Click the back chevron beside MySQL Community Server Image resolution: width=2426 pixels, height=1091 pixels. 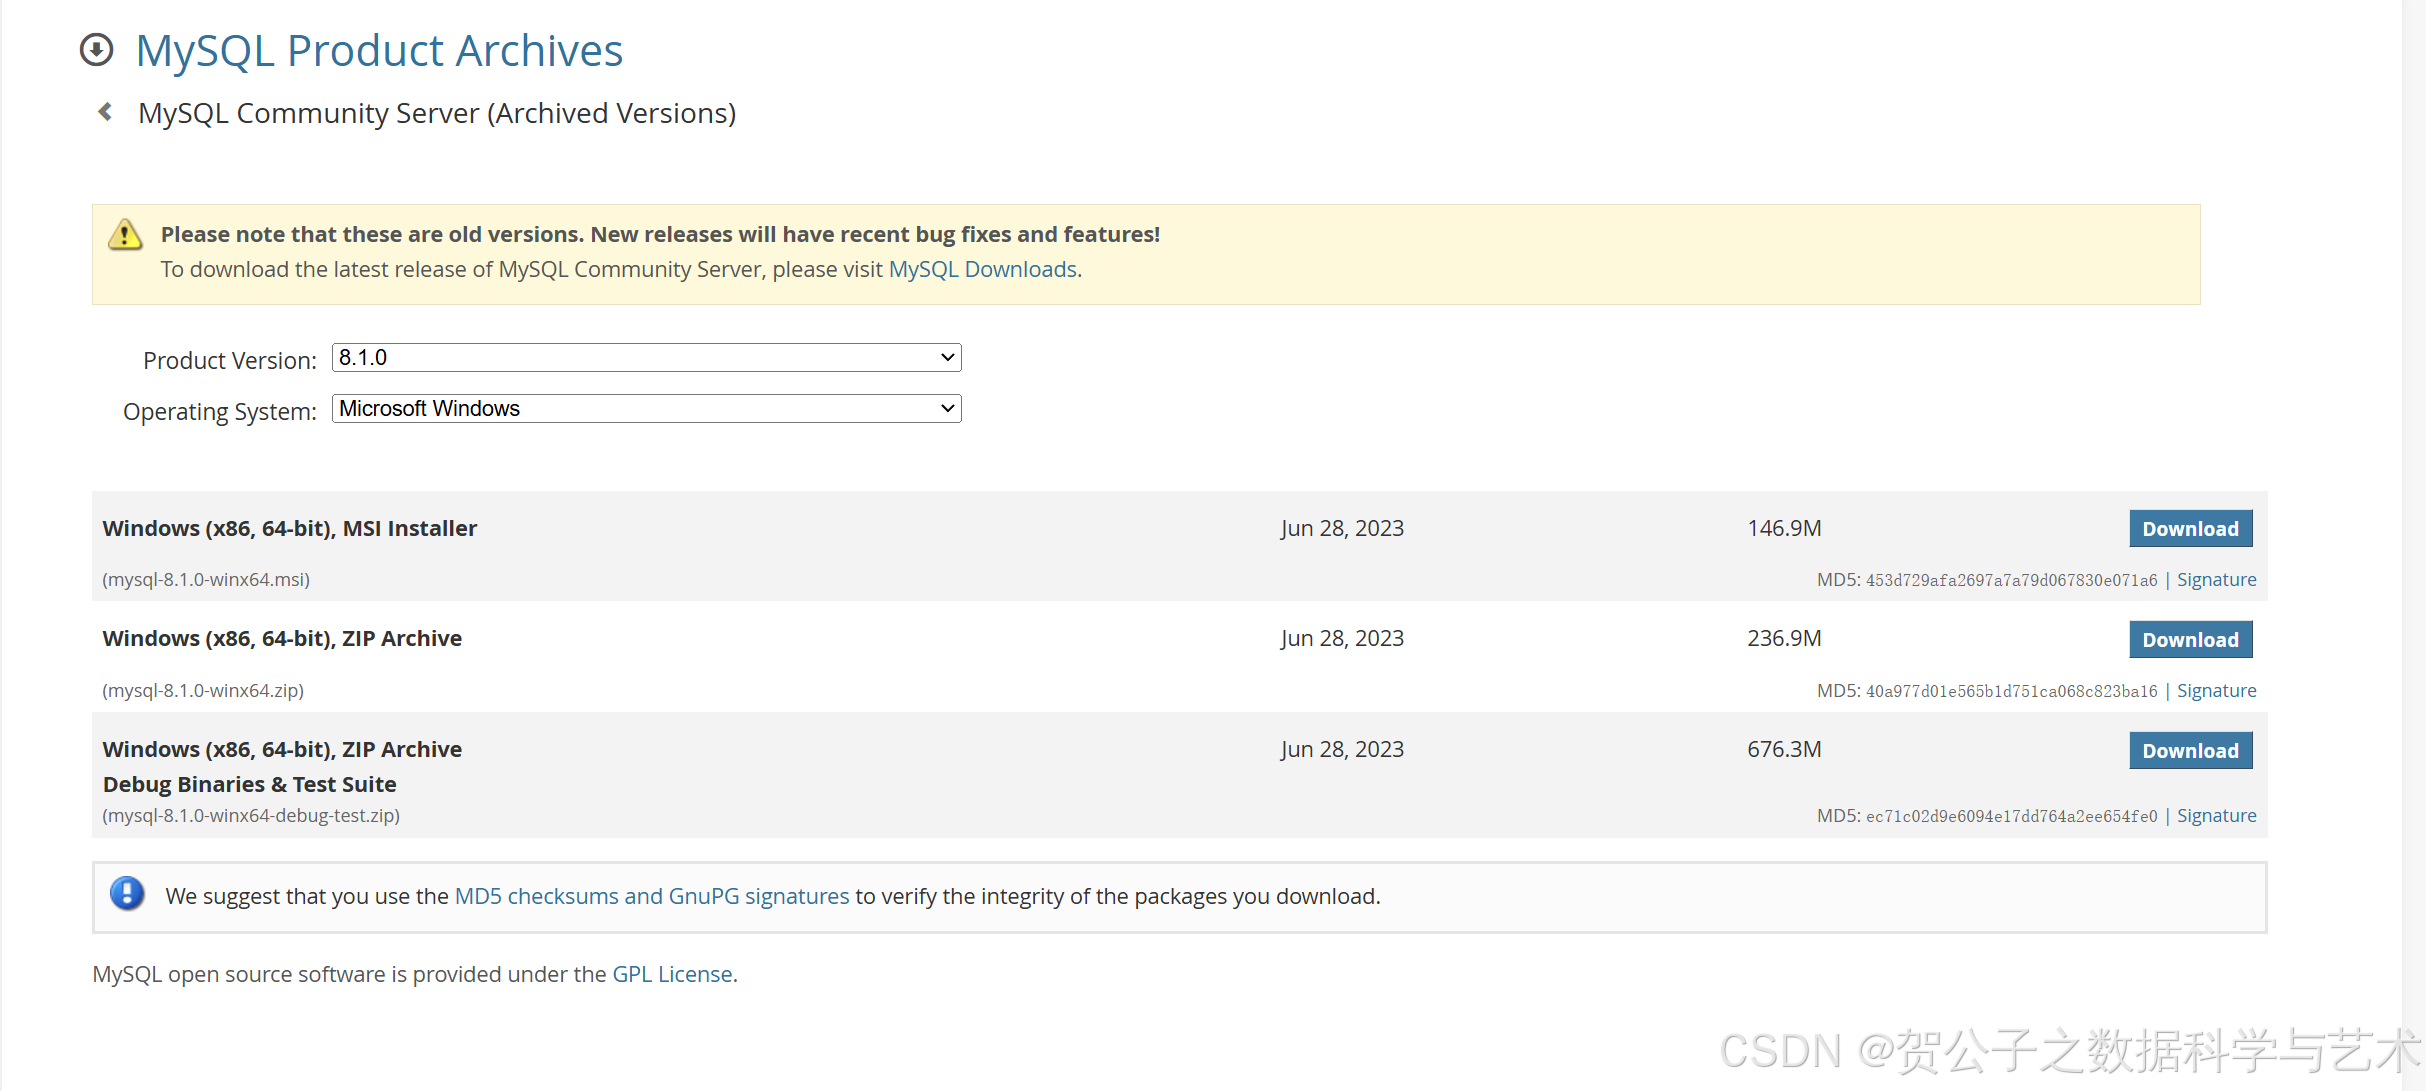coord(105,112)
